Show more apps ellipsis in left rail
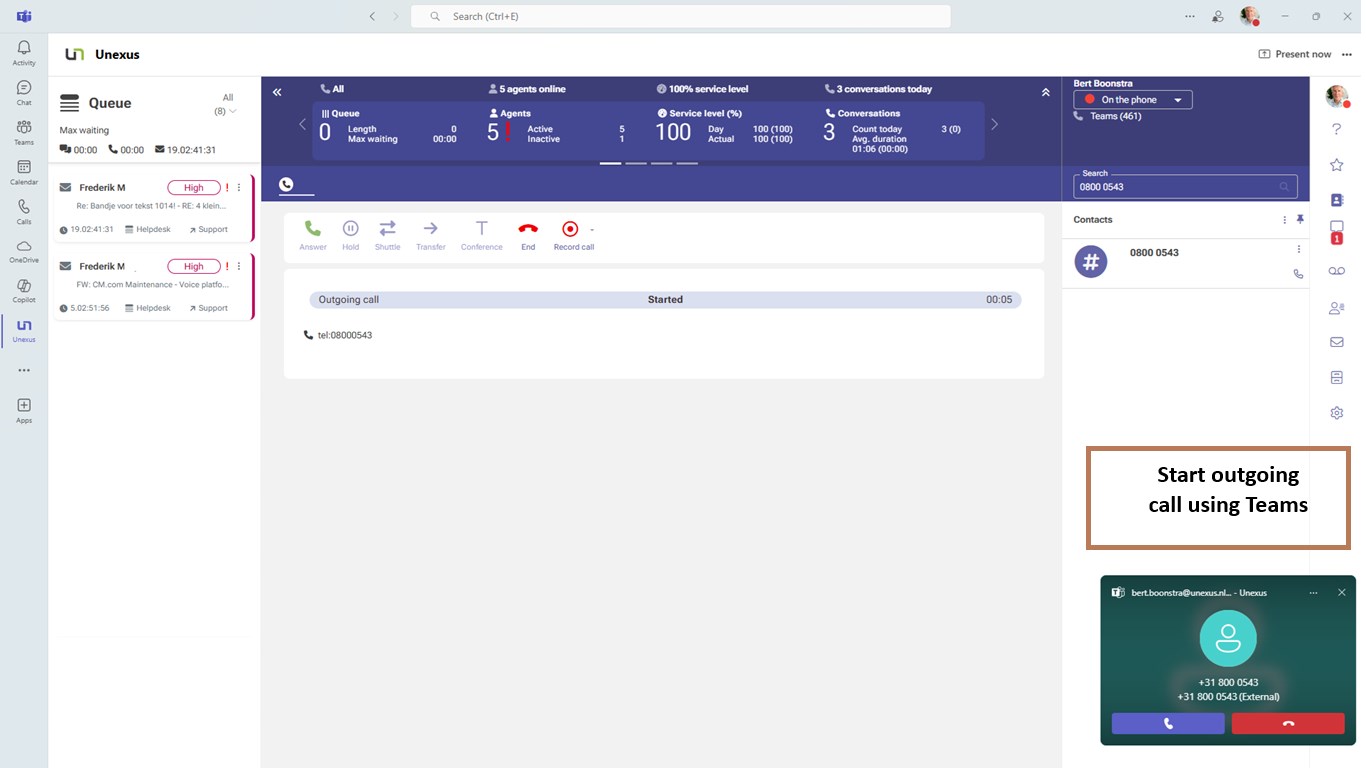The height and width of the screenshot is (768, 1366). tap(24, 370)
